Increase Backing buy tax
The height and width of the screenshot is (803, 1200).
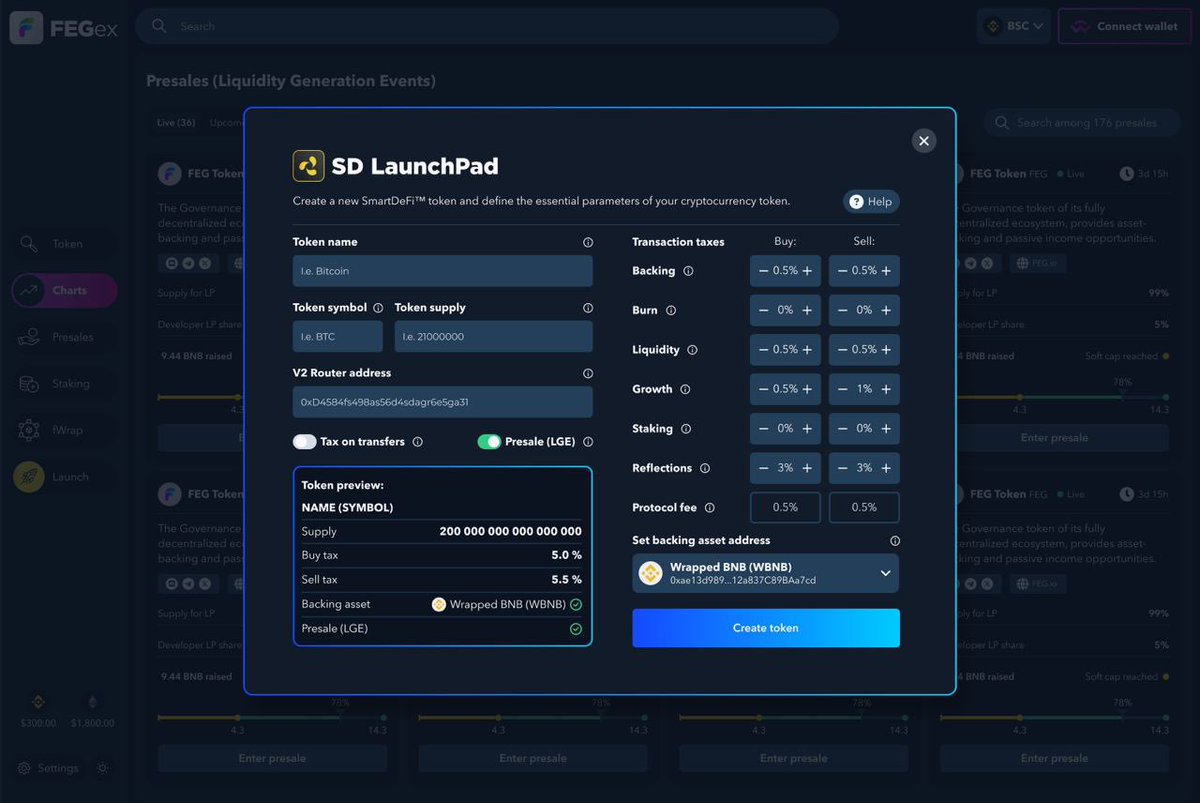pos(807,271)
